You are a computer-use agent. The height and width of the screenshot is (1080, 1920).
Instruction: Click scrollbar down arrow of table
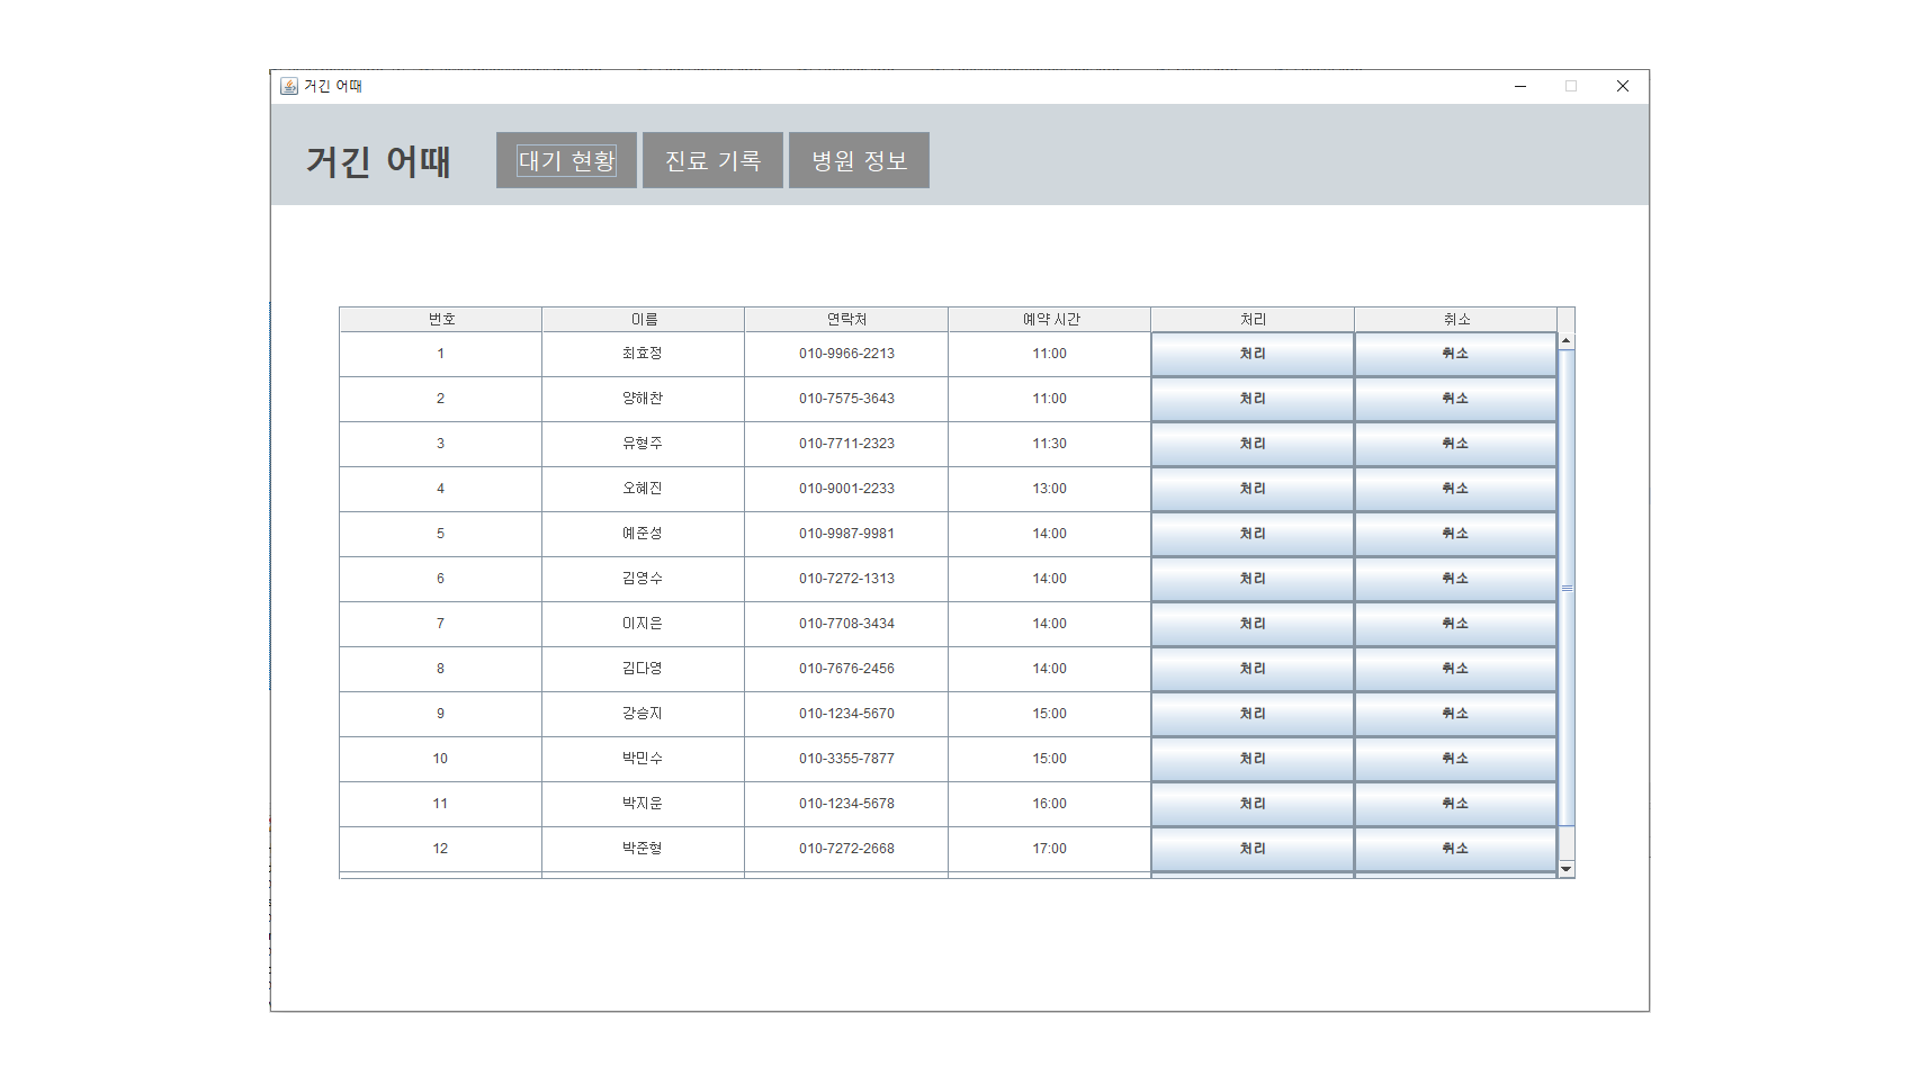[x=1566, y=869]
